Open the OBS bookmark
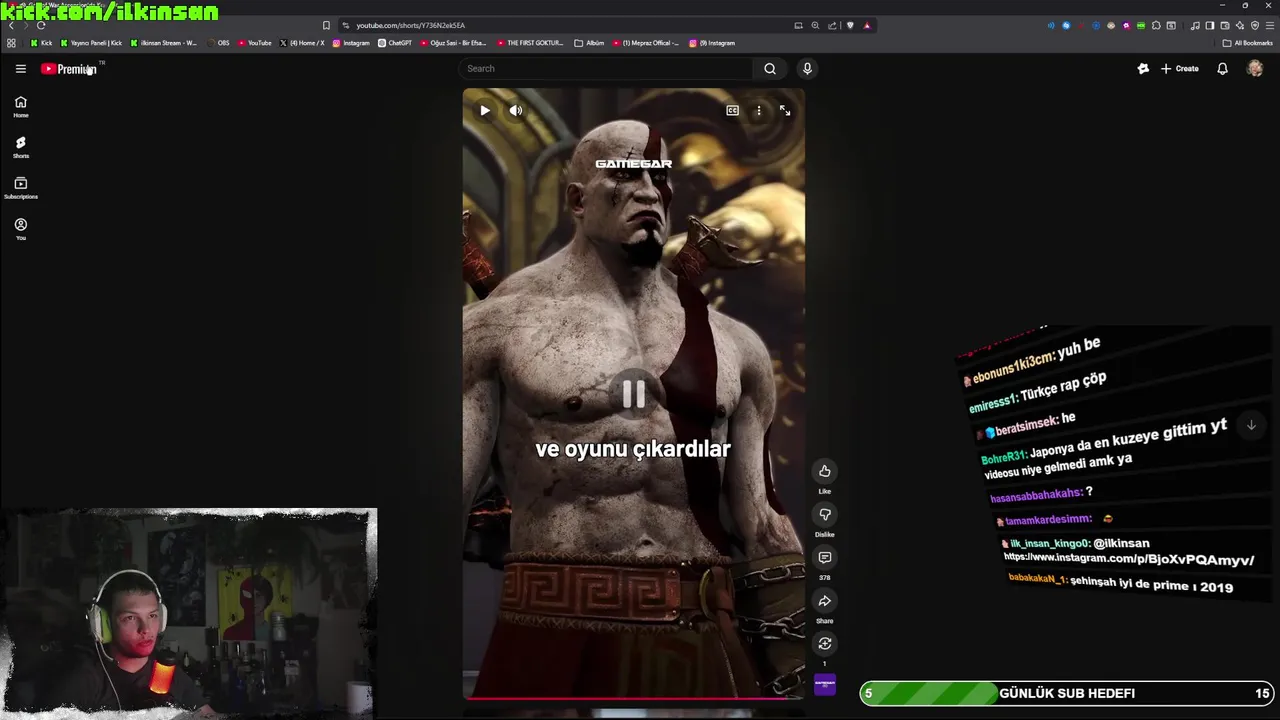The image size is (1280, 720). tap(218, 43)
